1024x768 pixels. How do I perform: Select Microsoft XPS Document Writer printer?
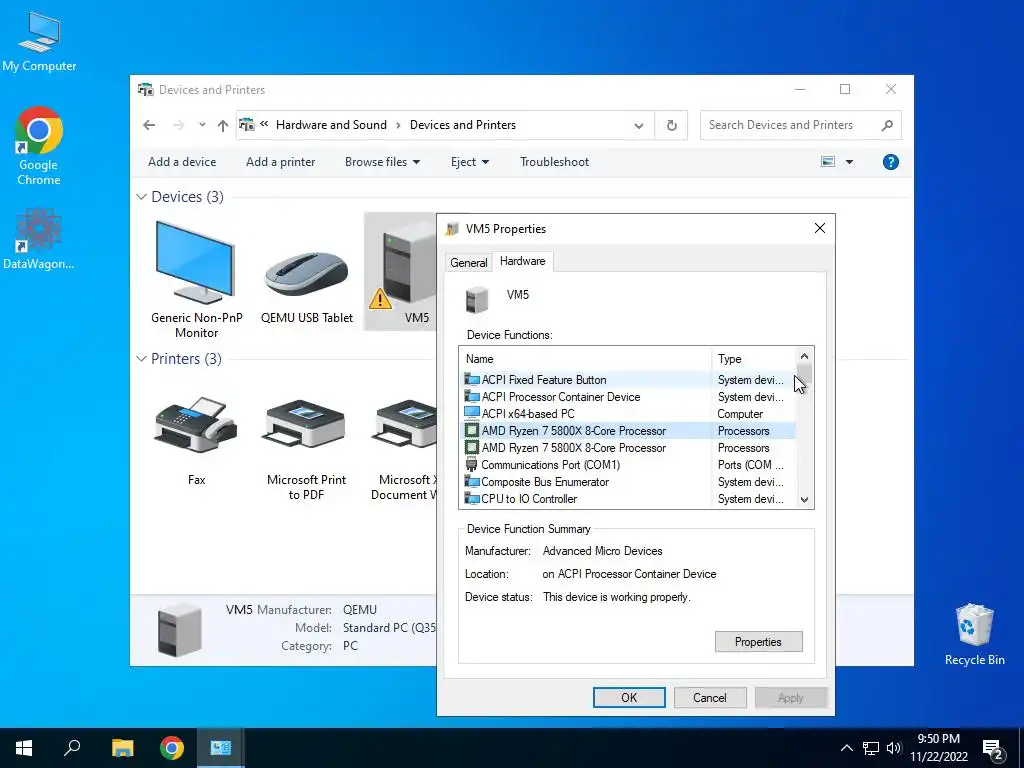(x=404, y=448)
